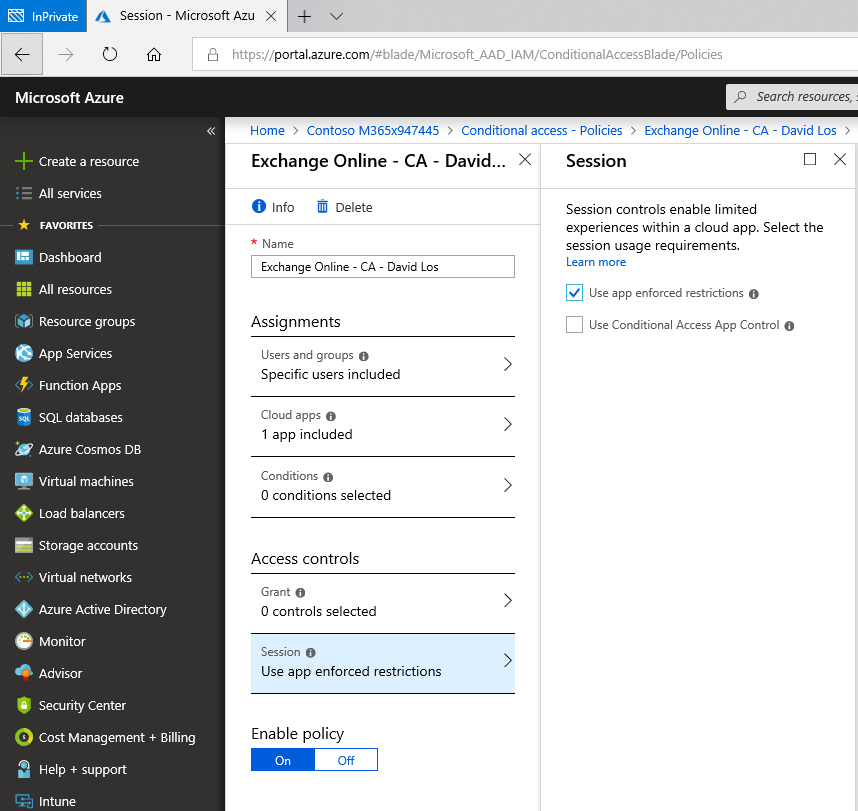This screenshot has height=811, width=858.
Task: Click info icon beside Cloud apps
Action: click(x=331, y=416)
